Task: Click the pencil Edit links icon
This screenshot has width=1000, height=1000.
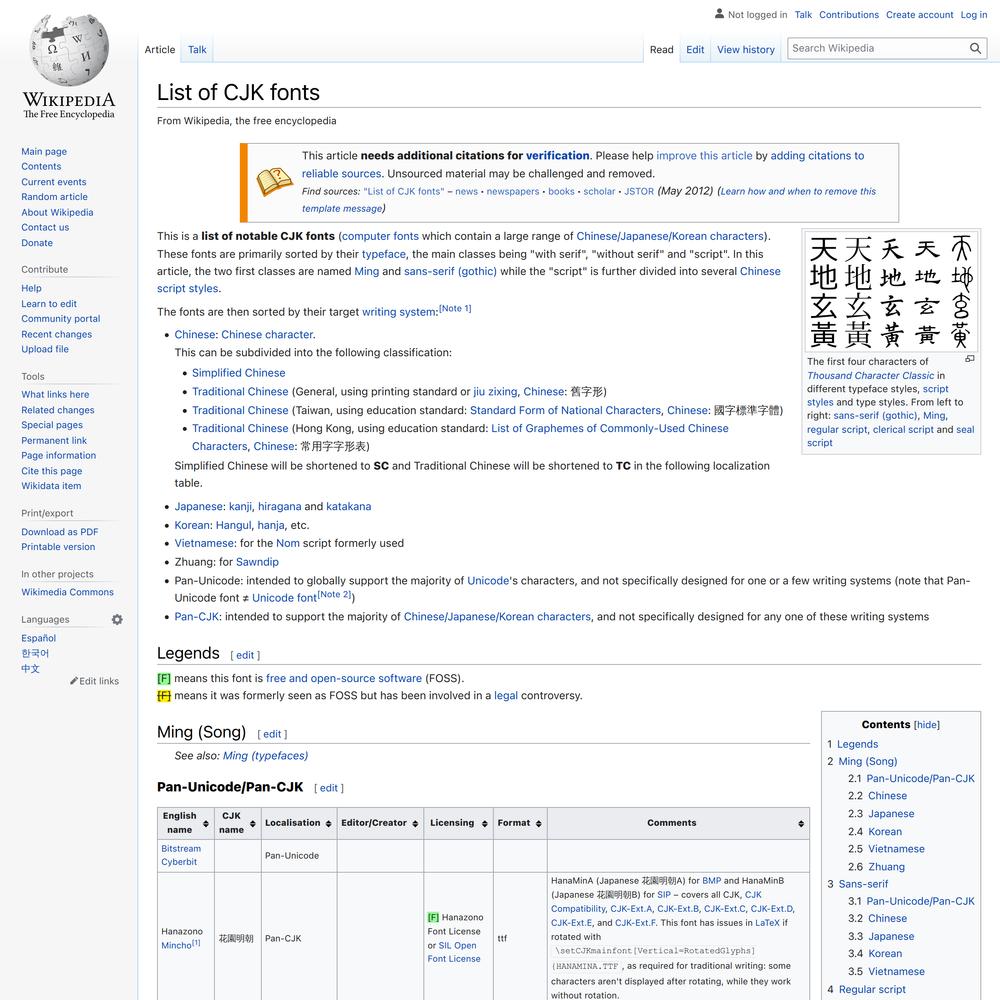Action: click(x=74, y=681)
